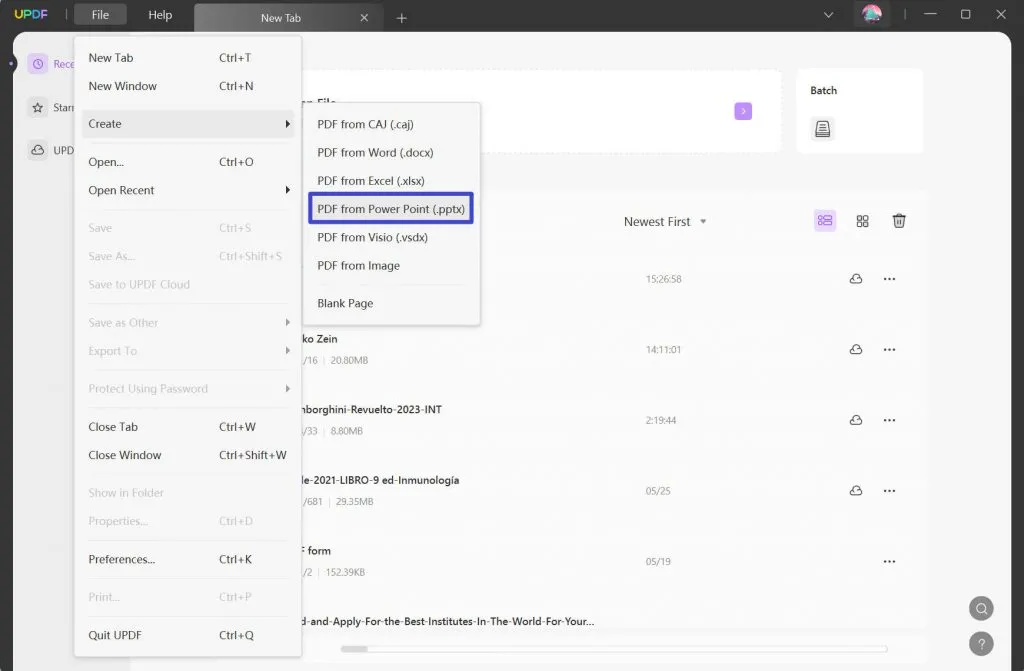Switch to grid view layout
Screen dimensions: 1024x671
[862, 221]
